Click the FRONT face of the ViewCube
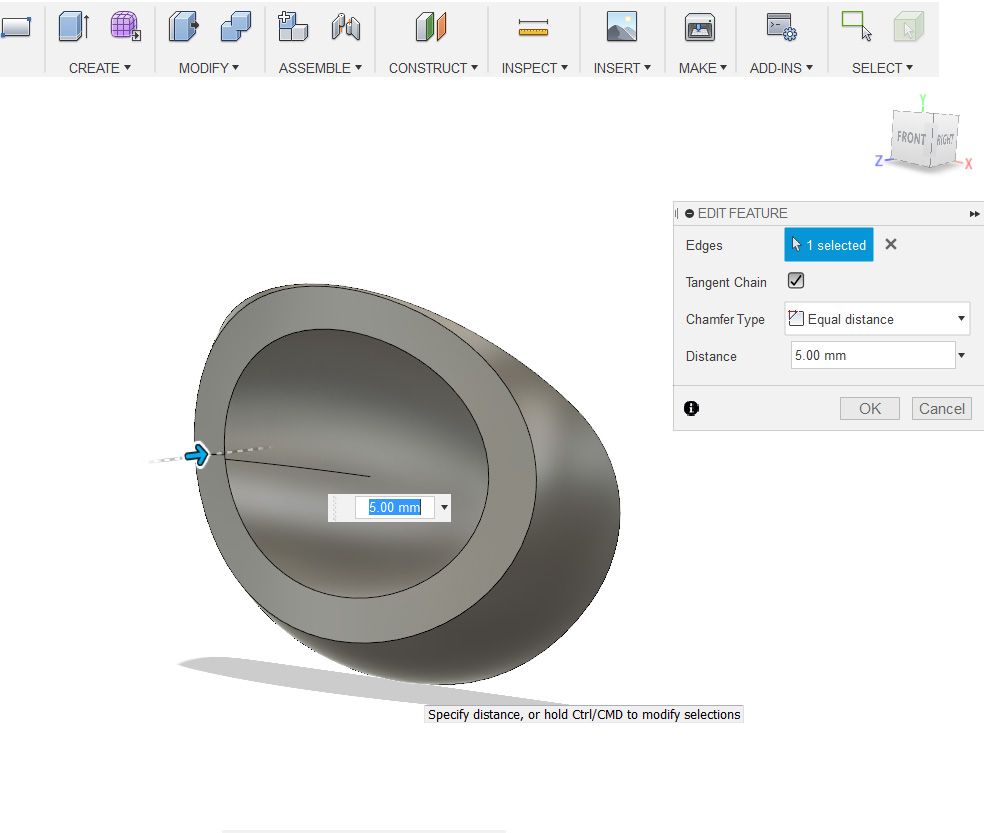The width and height of the screenshot is (984, 833). tap(910, 138)
